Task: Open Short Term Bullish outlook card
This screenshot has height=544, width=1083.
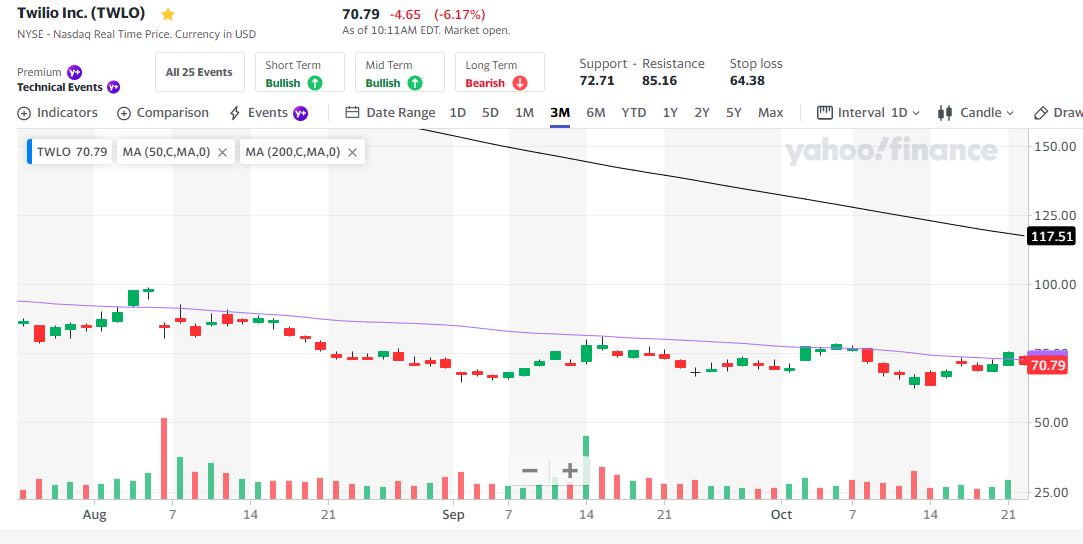Action: tap(300, 72)
